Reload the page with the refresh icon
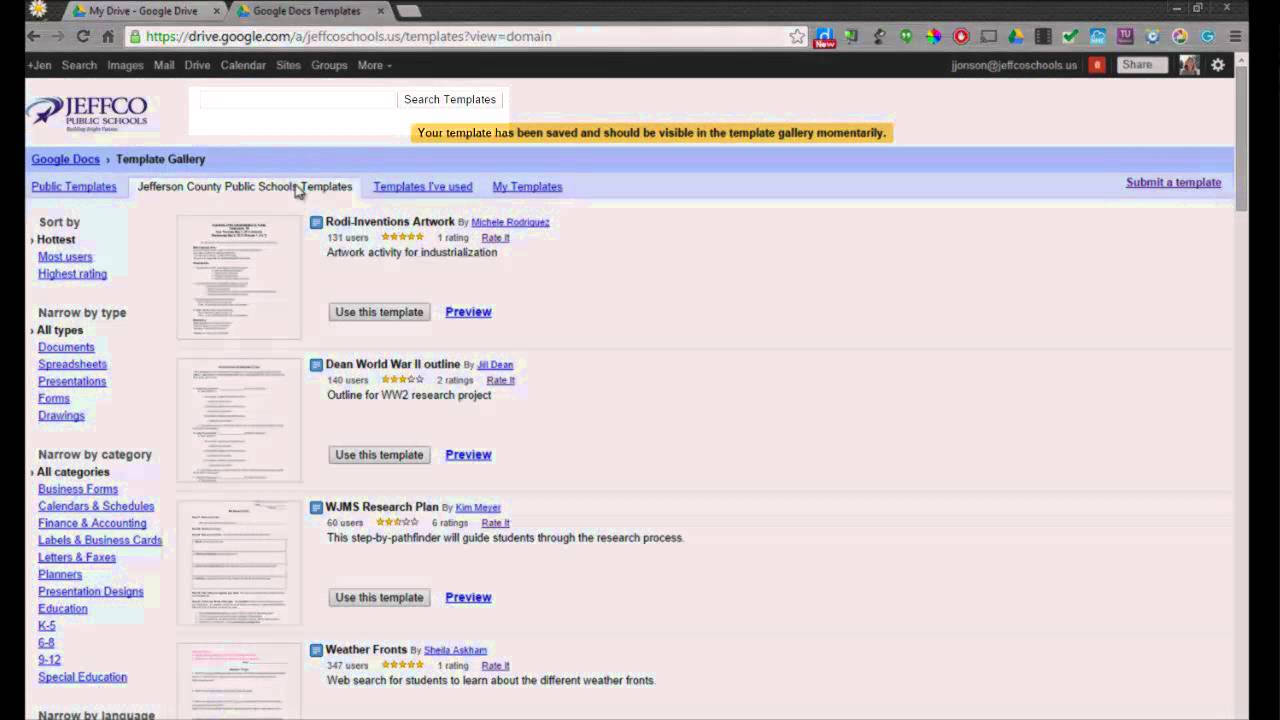This screenshot has height=720, width=1280. coord(83,36)
